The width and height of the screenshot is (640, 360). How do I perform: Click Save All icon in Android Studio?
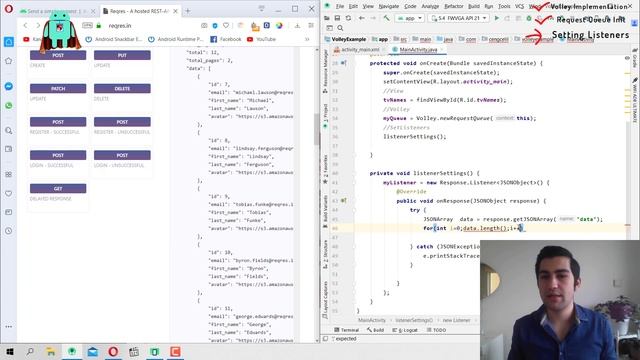coord(337,18)
